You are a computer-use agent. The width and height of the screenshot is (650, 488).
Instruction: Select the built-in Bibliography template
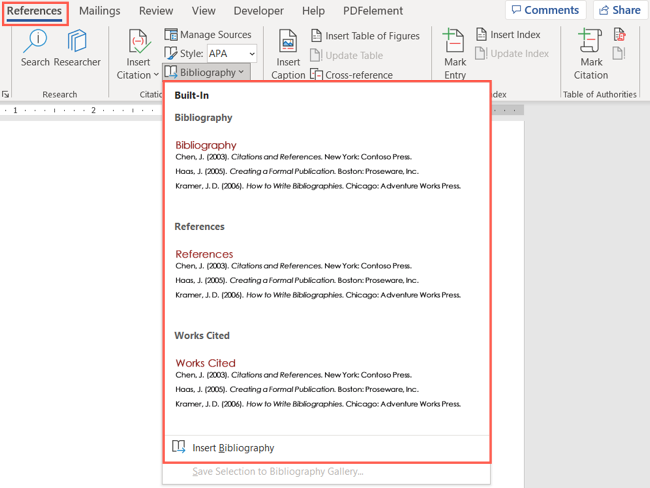318,165
